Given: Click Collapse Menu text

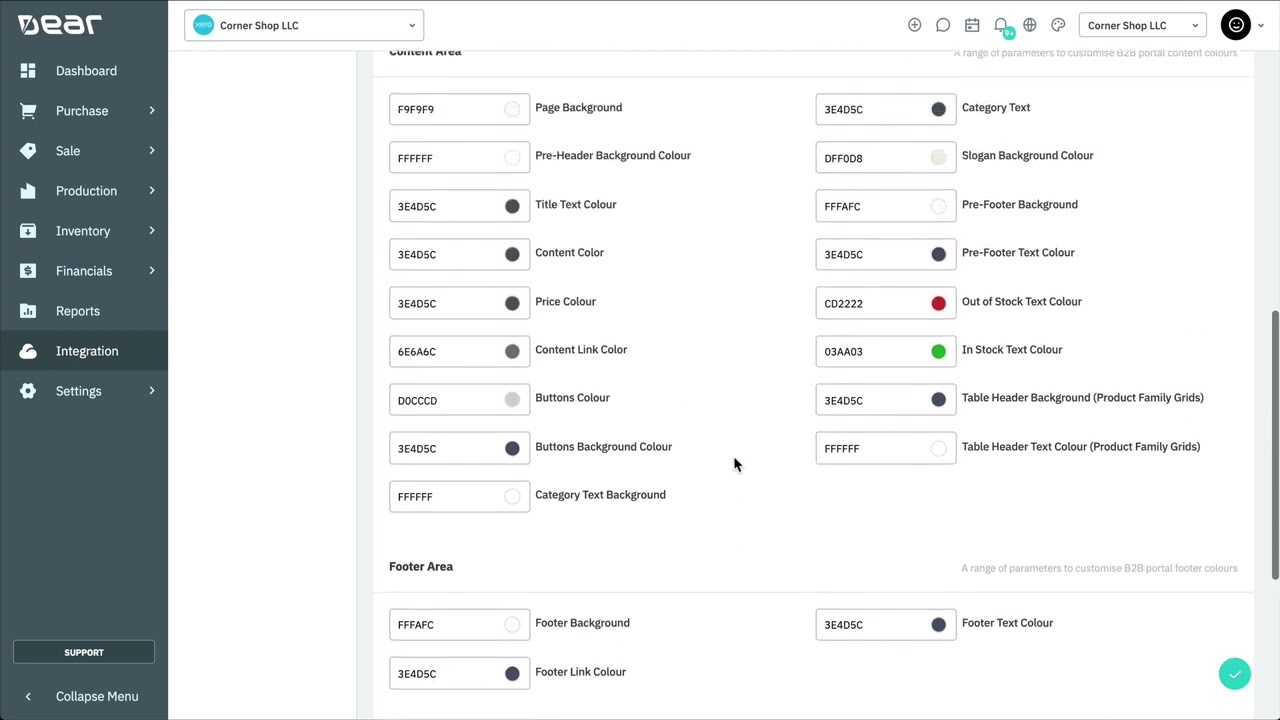Looking at the screenshot, I should [97, 696].
